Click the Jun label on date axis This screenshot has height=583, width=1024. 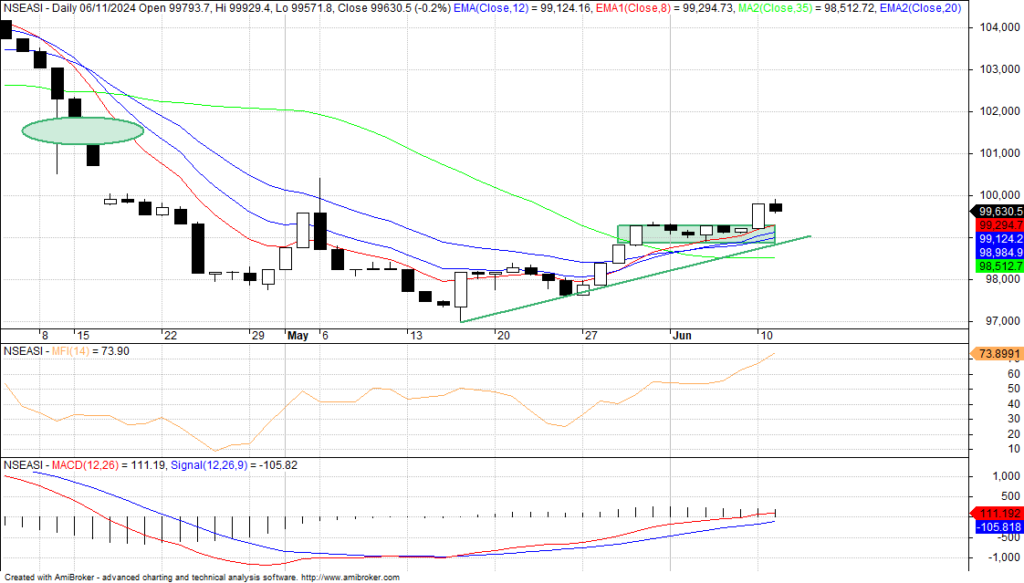pos(683,335)
